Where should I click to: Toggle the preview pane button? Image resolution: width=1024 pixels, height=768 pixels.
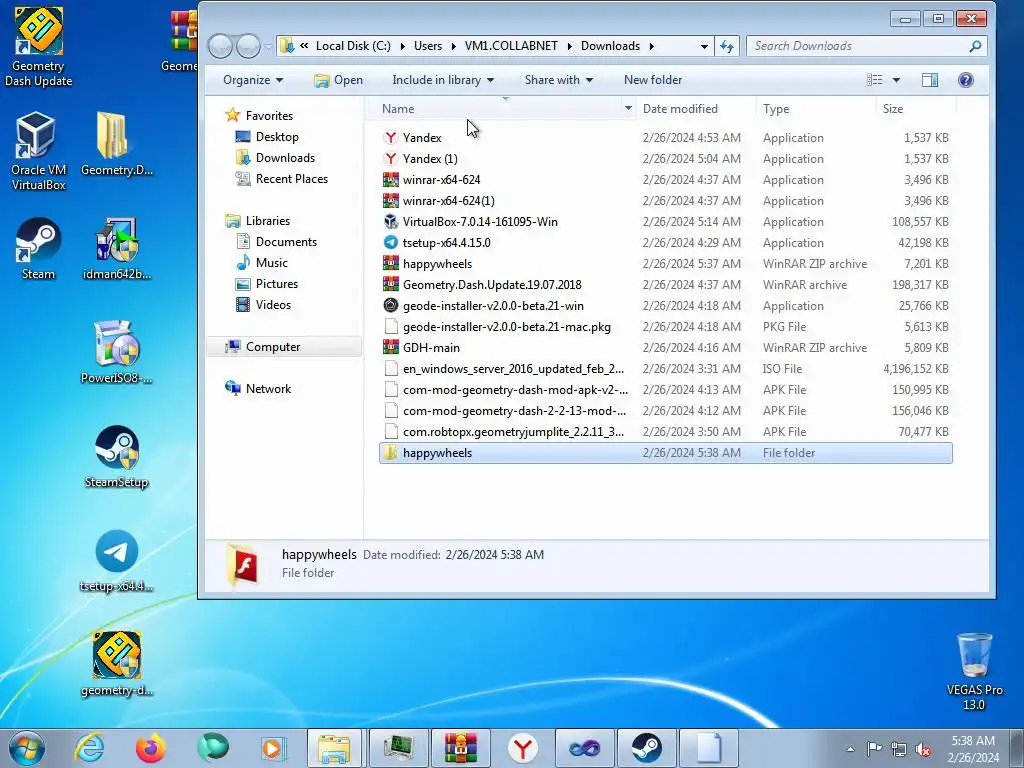930,80
